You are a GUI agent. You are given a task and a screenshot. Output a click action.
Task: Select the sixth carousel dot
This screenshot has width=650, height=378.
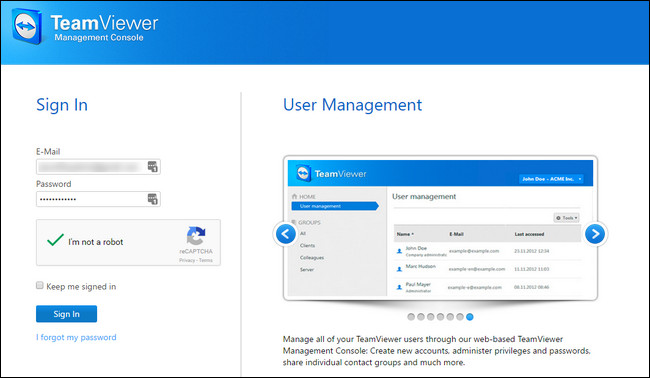460,317
